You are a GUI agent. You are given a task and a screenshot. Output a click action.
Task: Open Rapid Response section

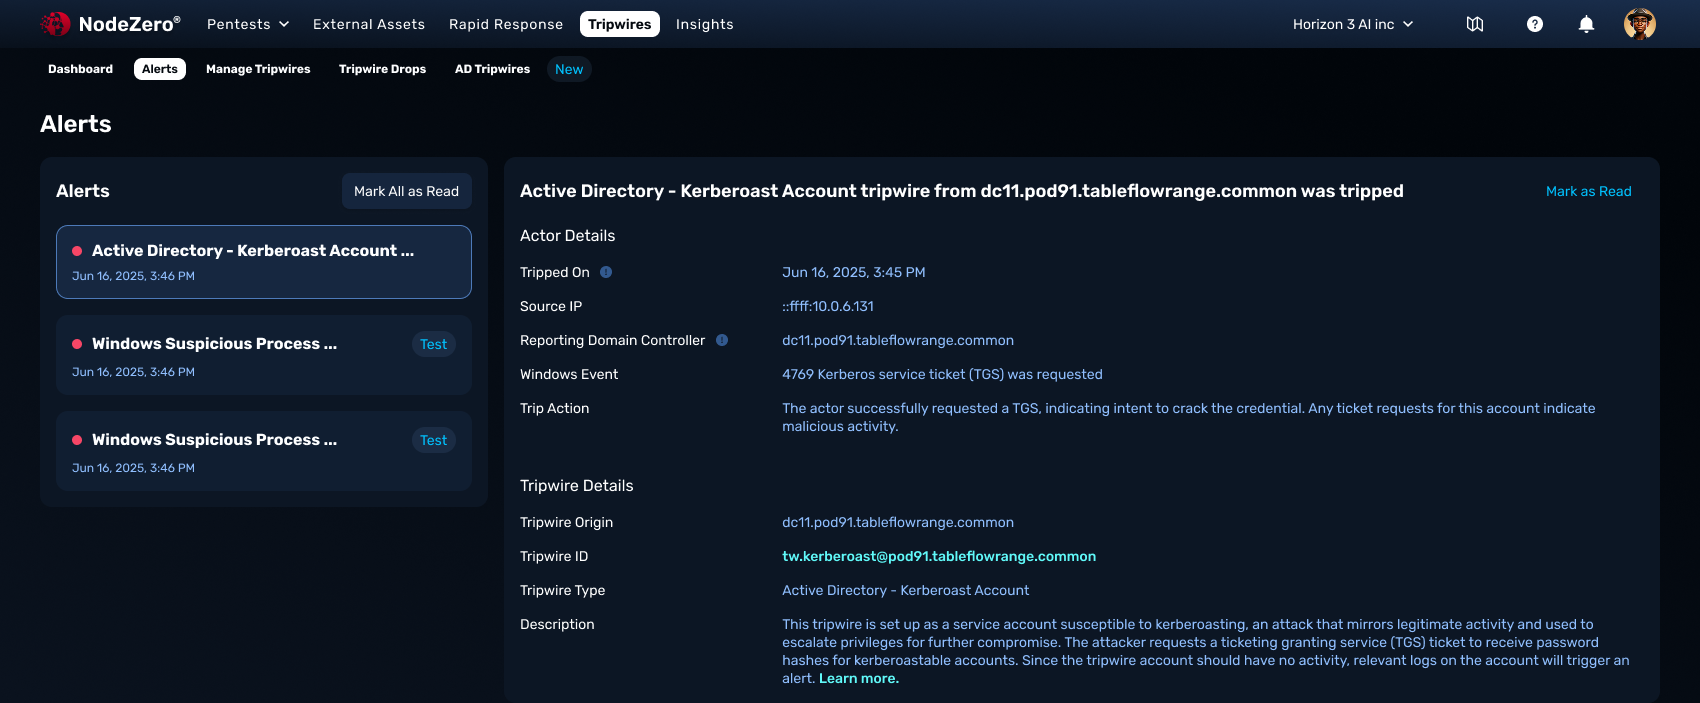click(x=506, y=24)
